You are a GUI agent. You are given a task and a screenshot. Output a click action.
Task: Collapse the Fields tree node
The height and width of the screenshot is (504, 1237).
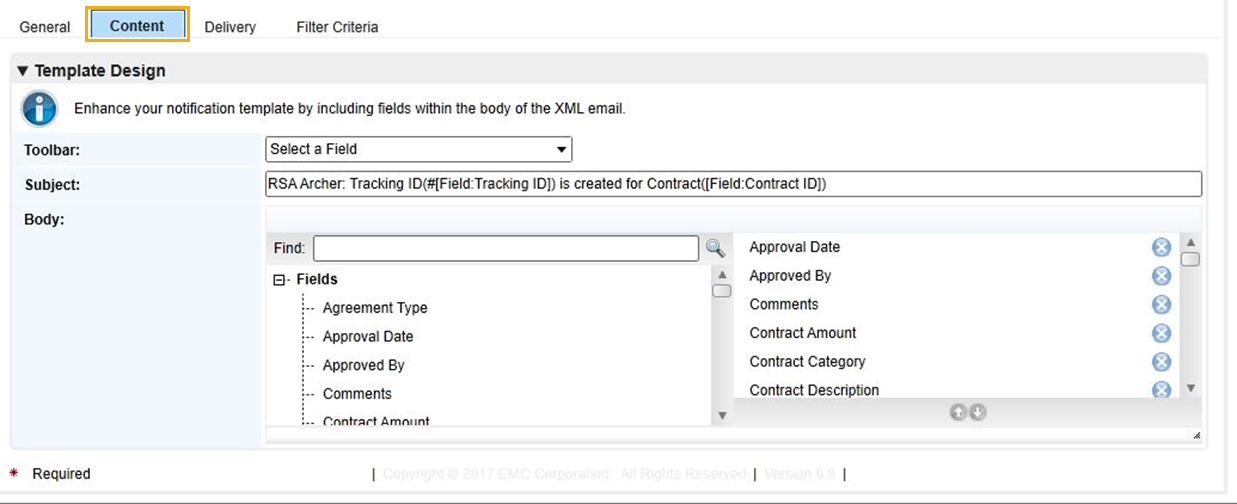(x=280, y=280)
